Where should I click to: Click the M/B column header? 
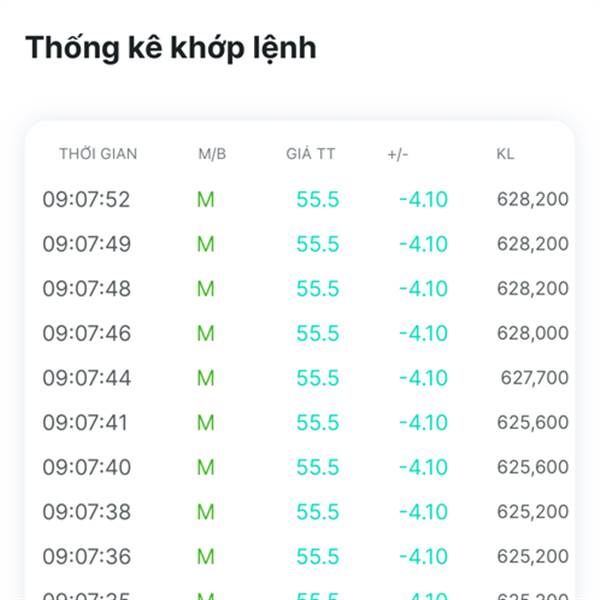(212, 154)
